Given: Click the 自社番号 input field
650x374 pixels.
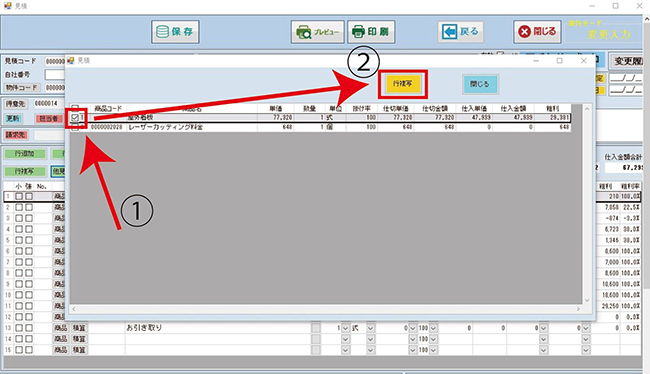Looking at the screenshot, I should tap(55, 75).
